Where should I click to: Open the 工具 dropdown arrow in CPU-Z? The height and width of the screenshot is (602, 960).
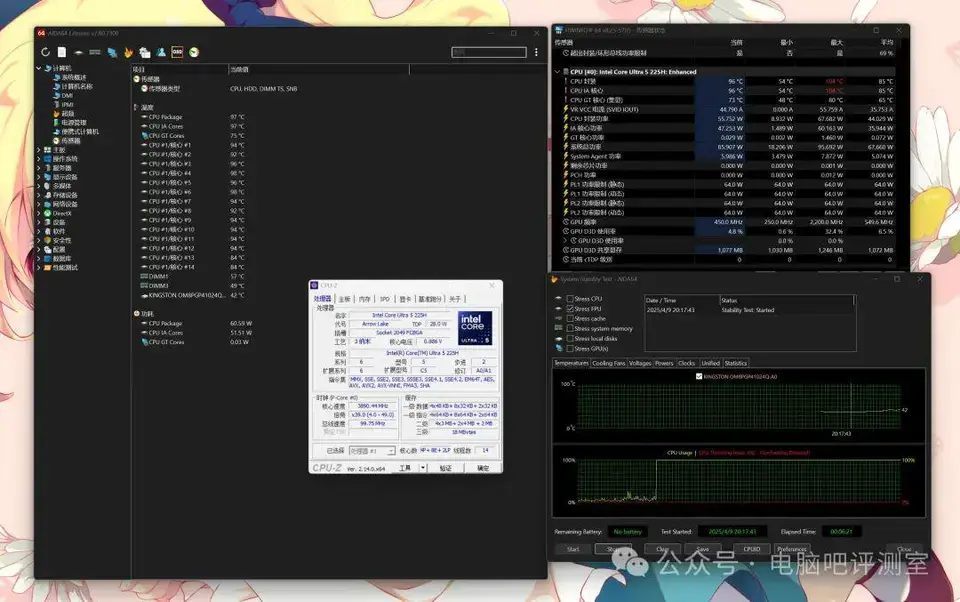pyautogui.click(x=422, y=468)
